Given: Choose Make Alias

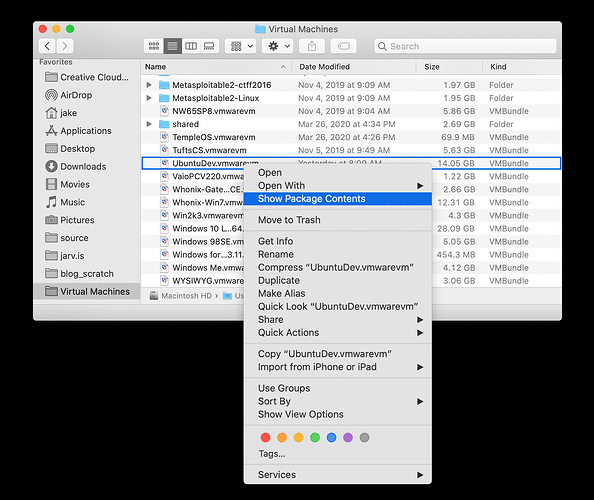Looking at the screenshot, I should [338, 294].
